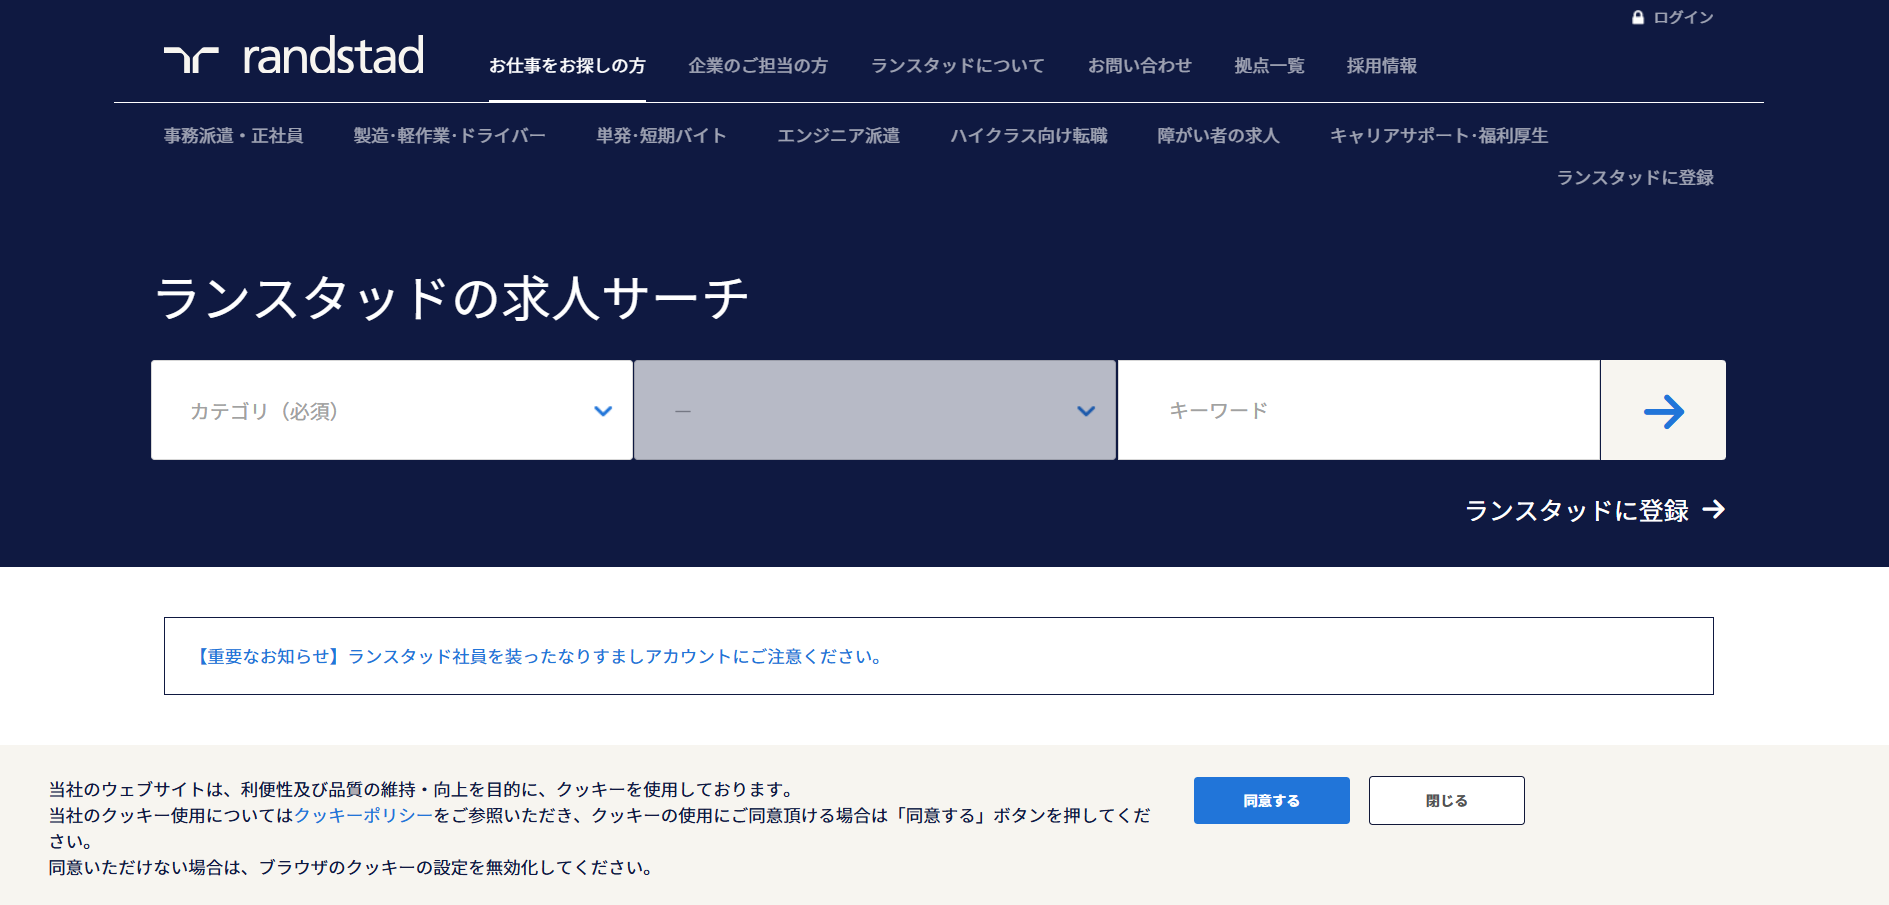Select the お仕事をお探しの方 tab
Screen dimensions: 1889x905
(x=567, y=66)
